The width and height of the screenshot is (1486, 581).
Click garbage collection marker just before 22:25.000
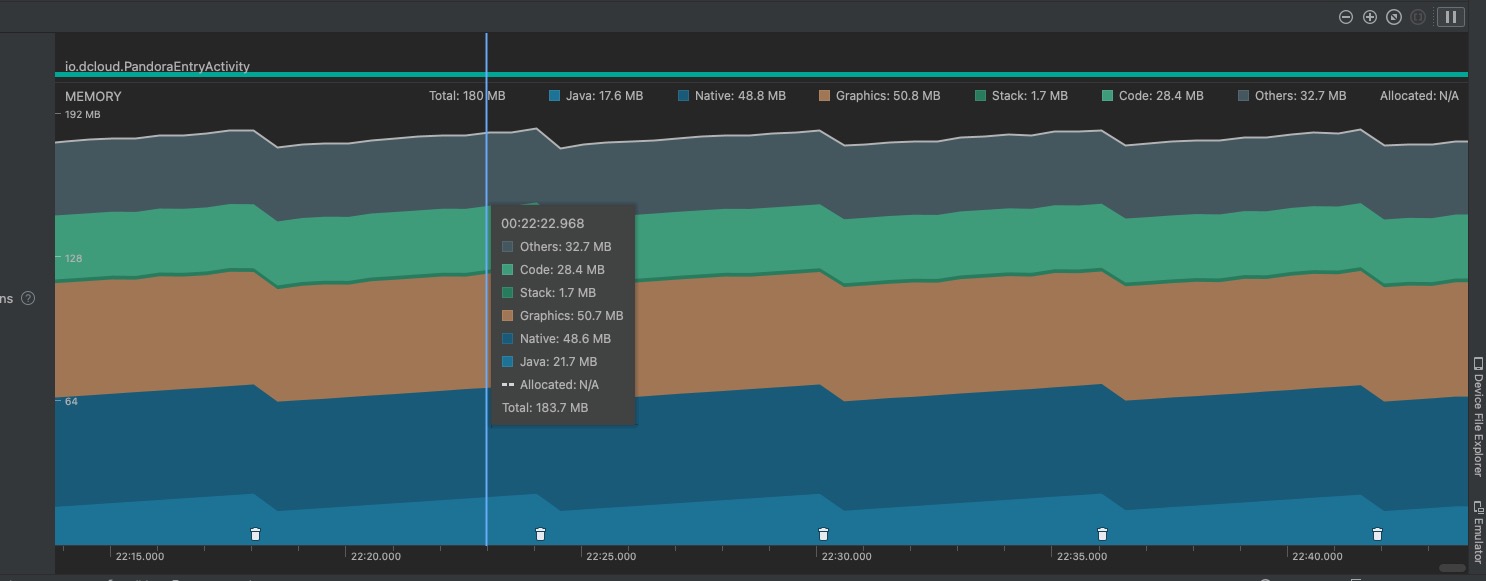coord(540,534)
